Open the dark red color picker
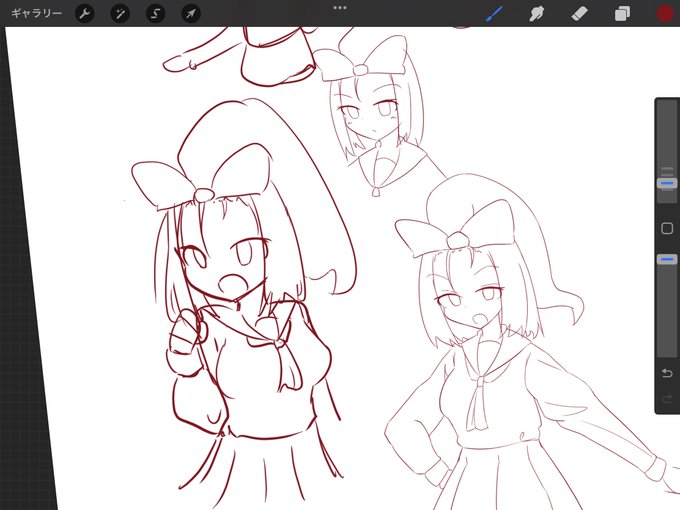The height and width of the screenshot is (510, 680). [x=665, y=13]
